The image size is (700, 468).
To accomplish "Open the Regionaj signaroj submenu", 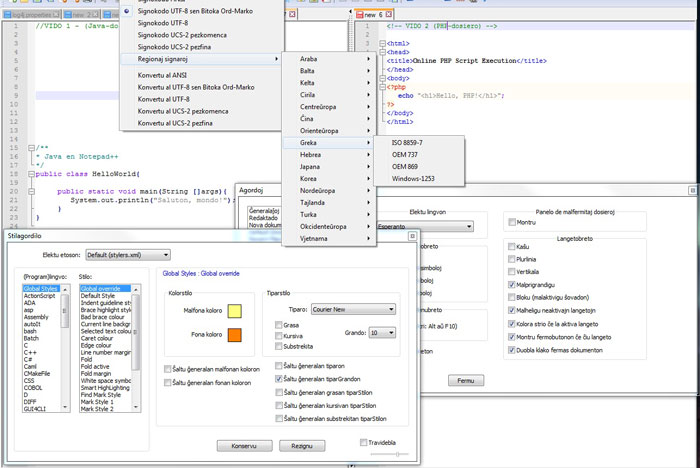I will [202, 59].
